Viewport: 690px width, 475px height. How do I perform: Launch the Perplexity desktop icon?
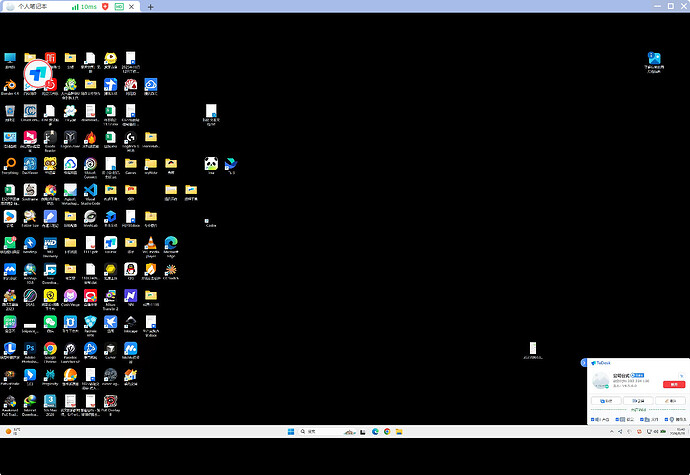50,375
